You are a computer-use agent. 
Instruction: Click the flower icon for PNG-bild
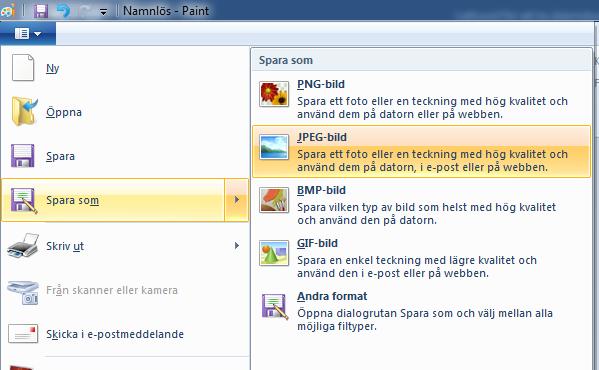coord(274,94)
